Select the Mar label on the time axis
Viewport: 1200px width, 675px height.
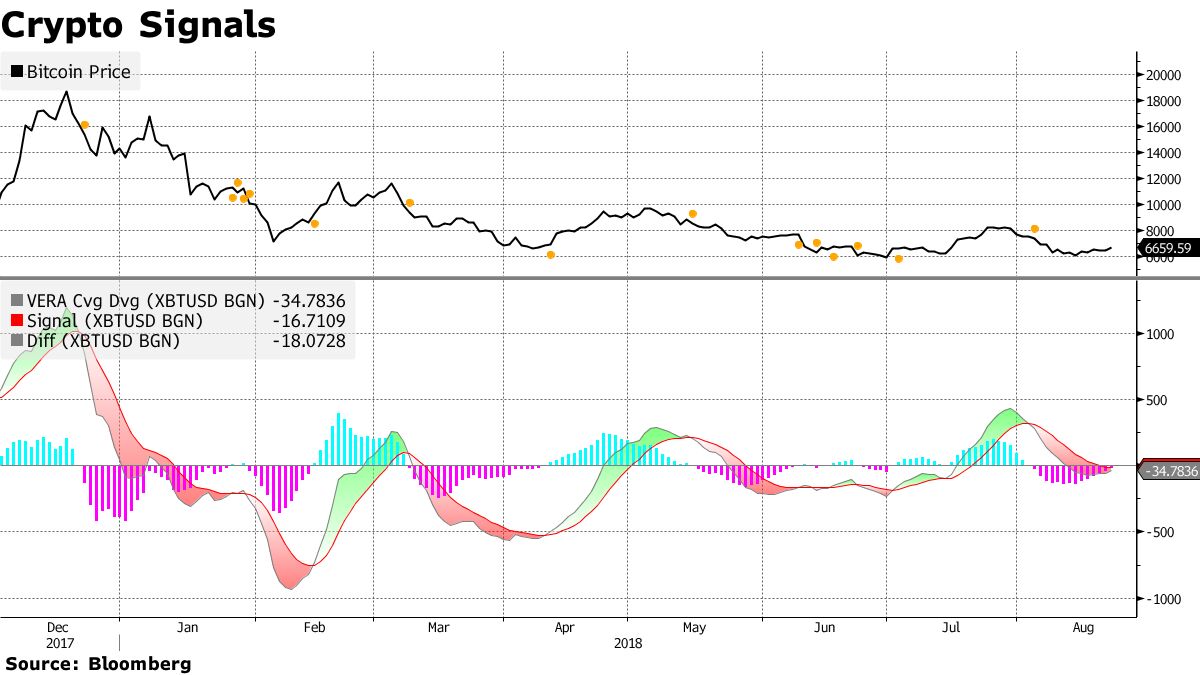pos(438,628)
